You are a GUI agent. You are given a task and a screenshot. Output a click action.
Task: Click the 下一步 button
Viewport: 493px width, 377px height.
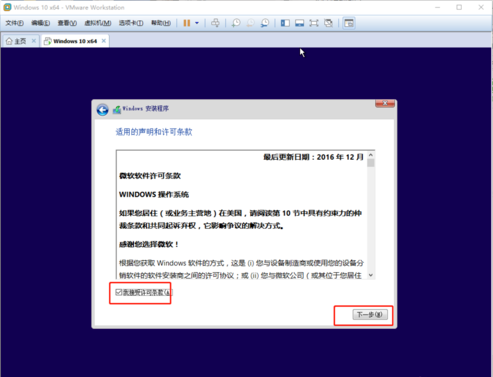click(370, 314)
